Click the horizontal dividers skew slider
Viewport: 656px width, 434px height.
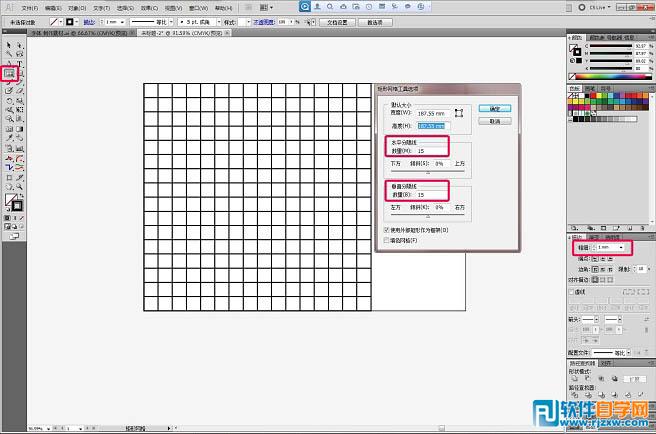[428, 172]
